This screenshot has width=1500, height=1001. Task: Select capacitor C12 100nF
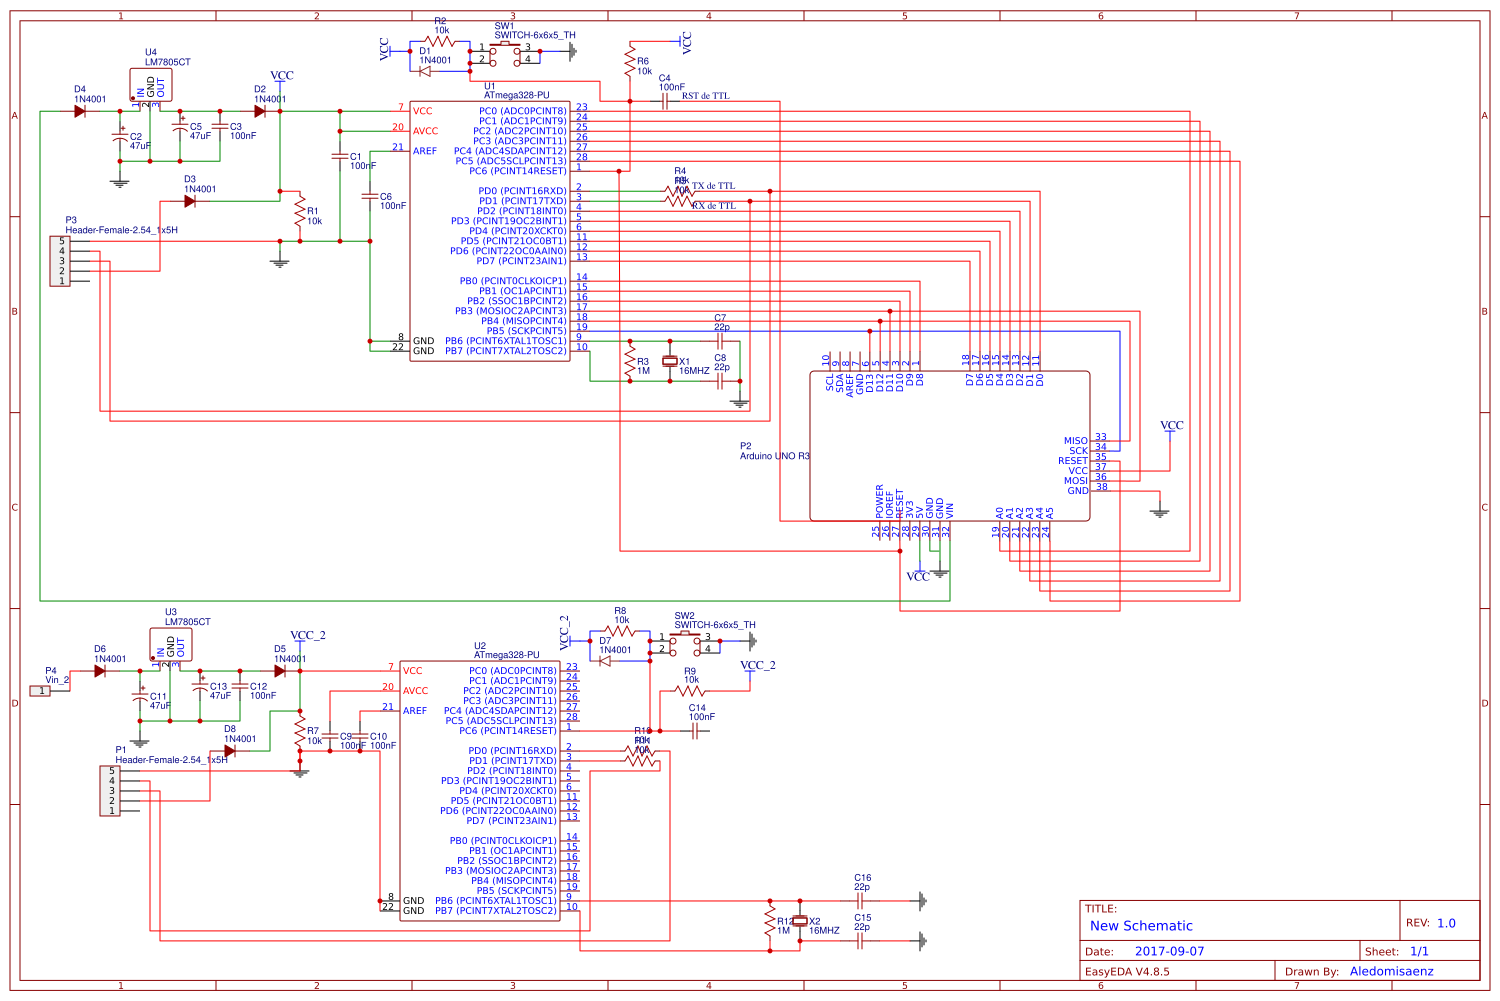tap(240, 686)
